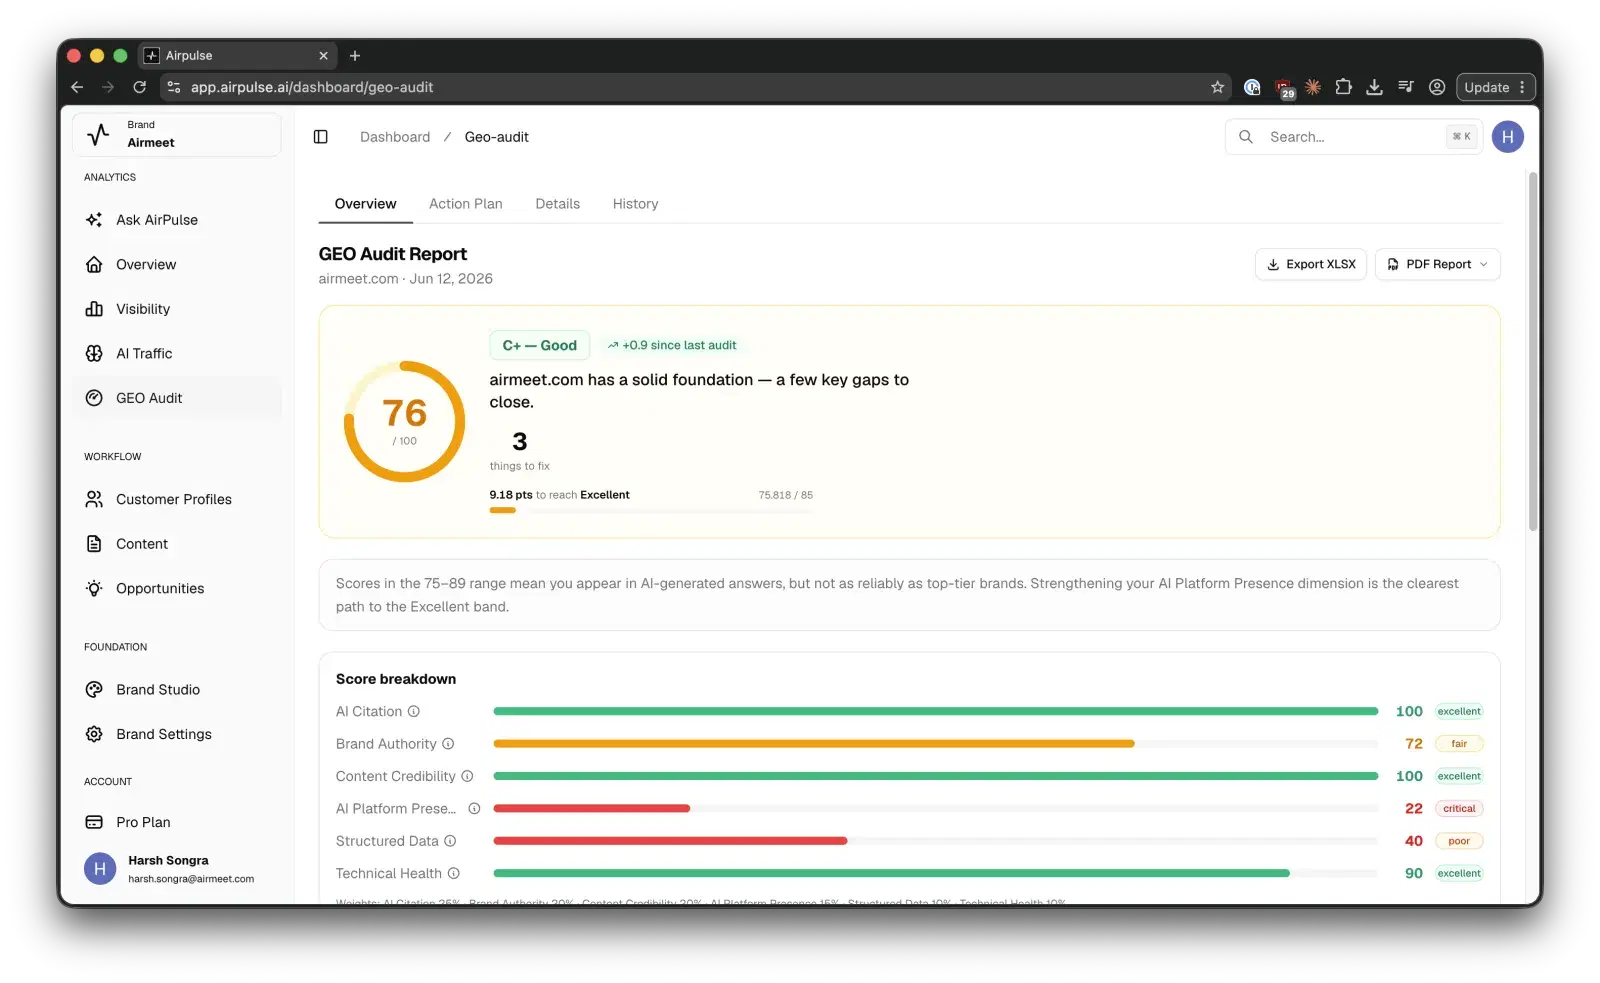Switch to the Action Plan tab
Screen dimensions: 1600x983
(466, 204)
